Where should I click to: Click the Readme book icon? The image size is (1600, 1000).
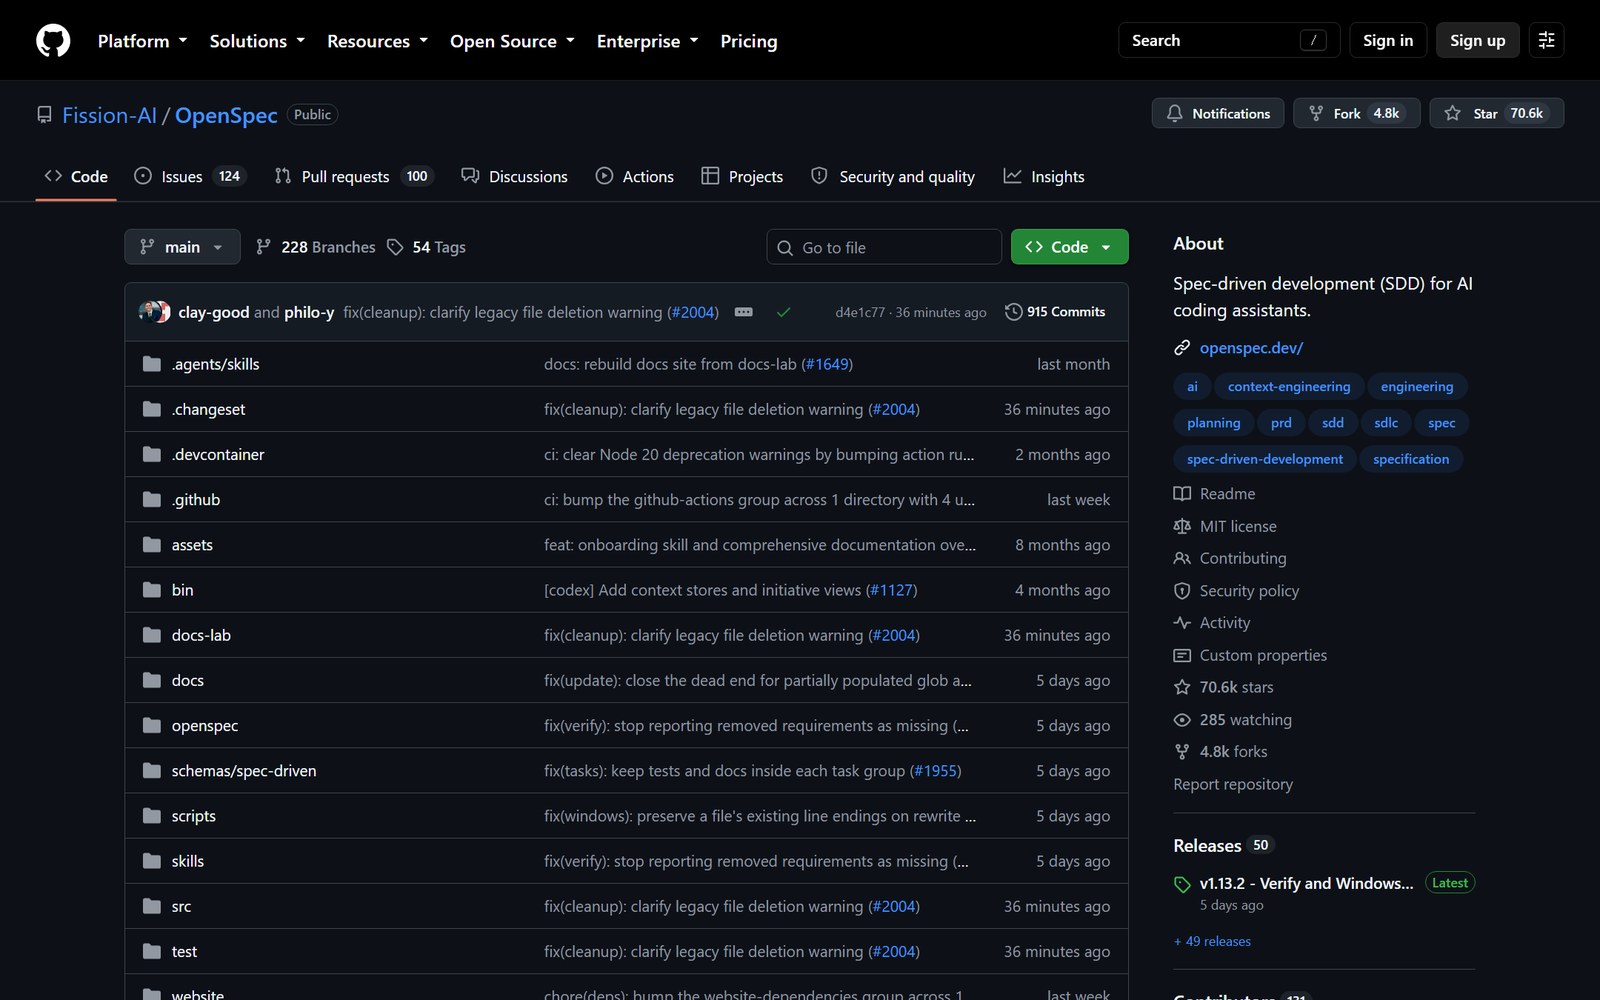(x=1182, y=494)
